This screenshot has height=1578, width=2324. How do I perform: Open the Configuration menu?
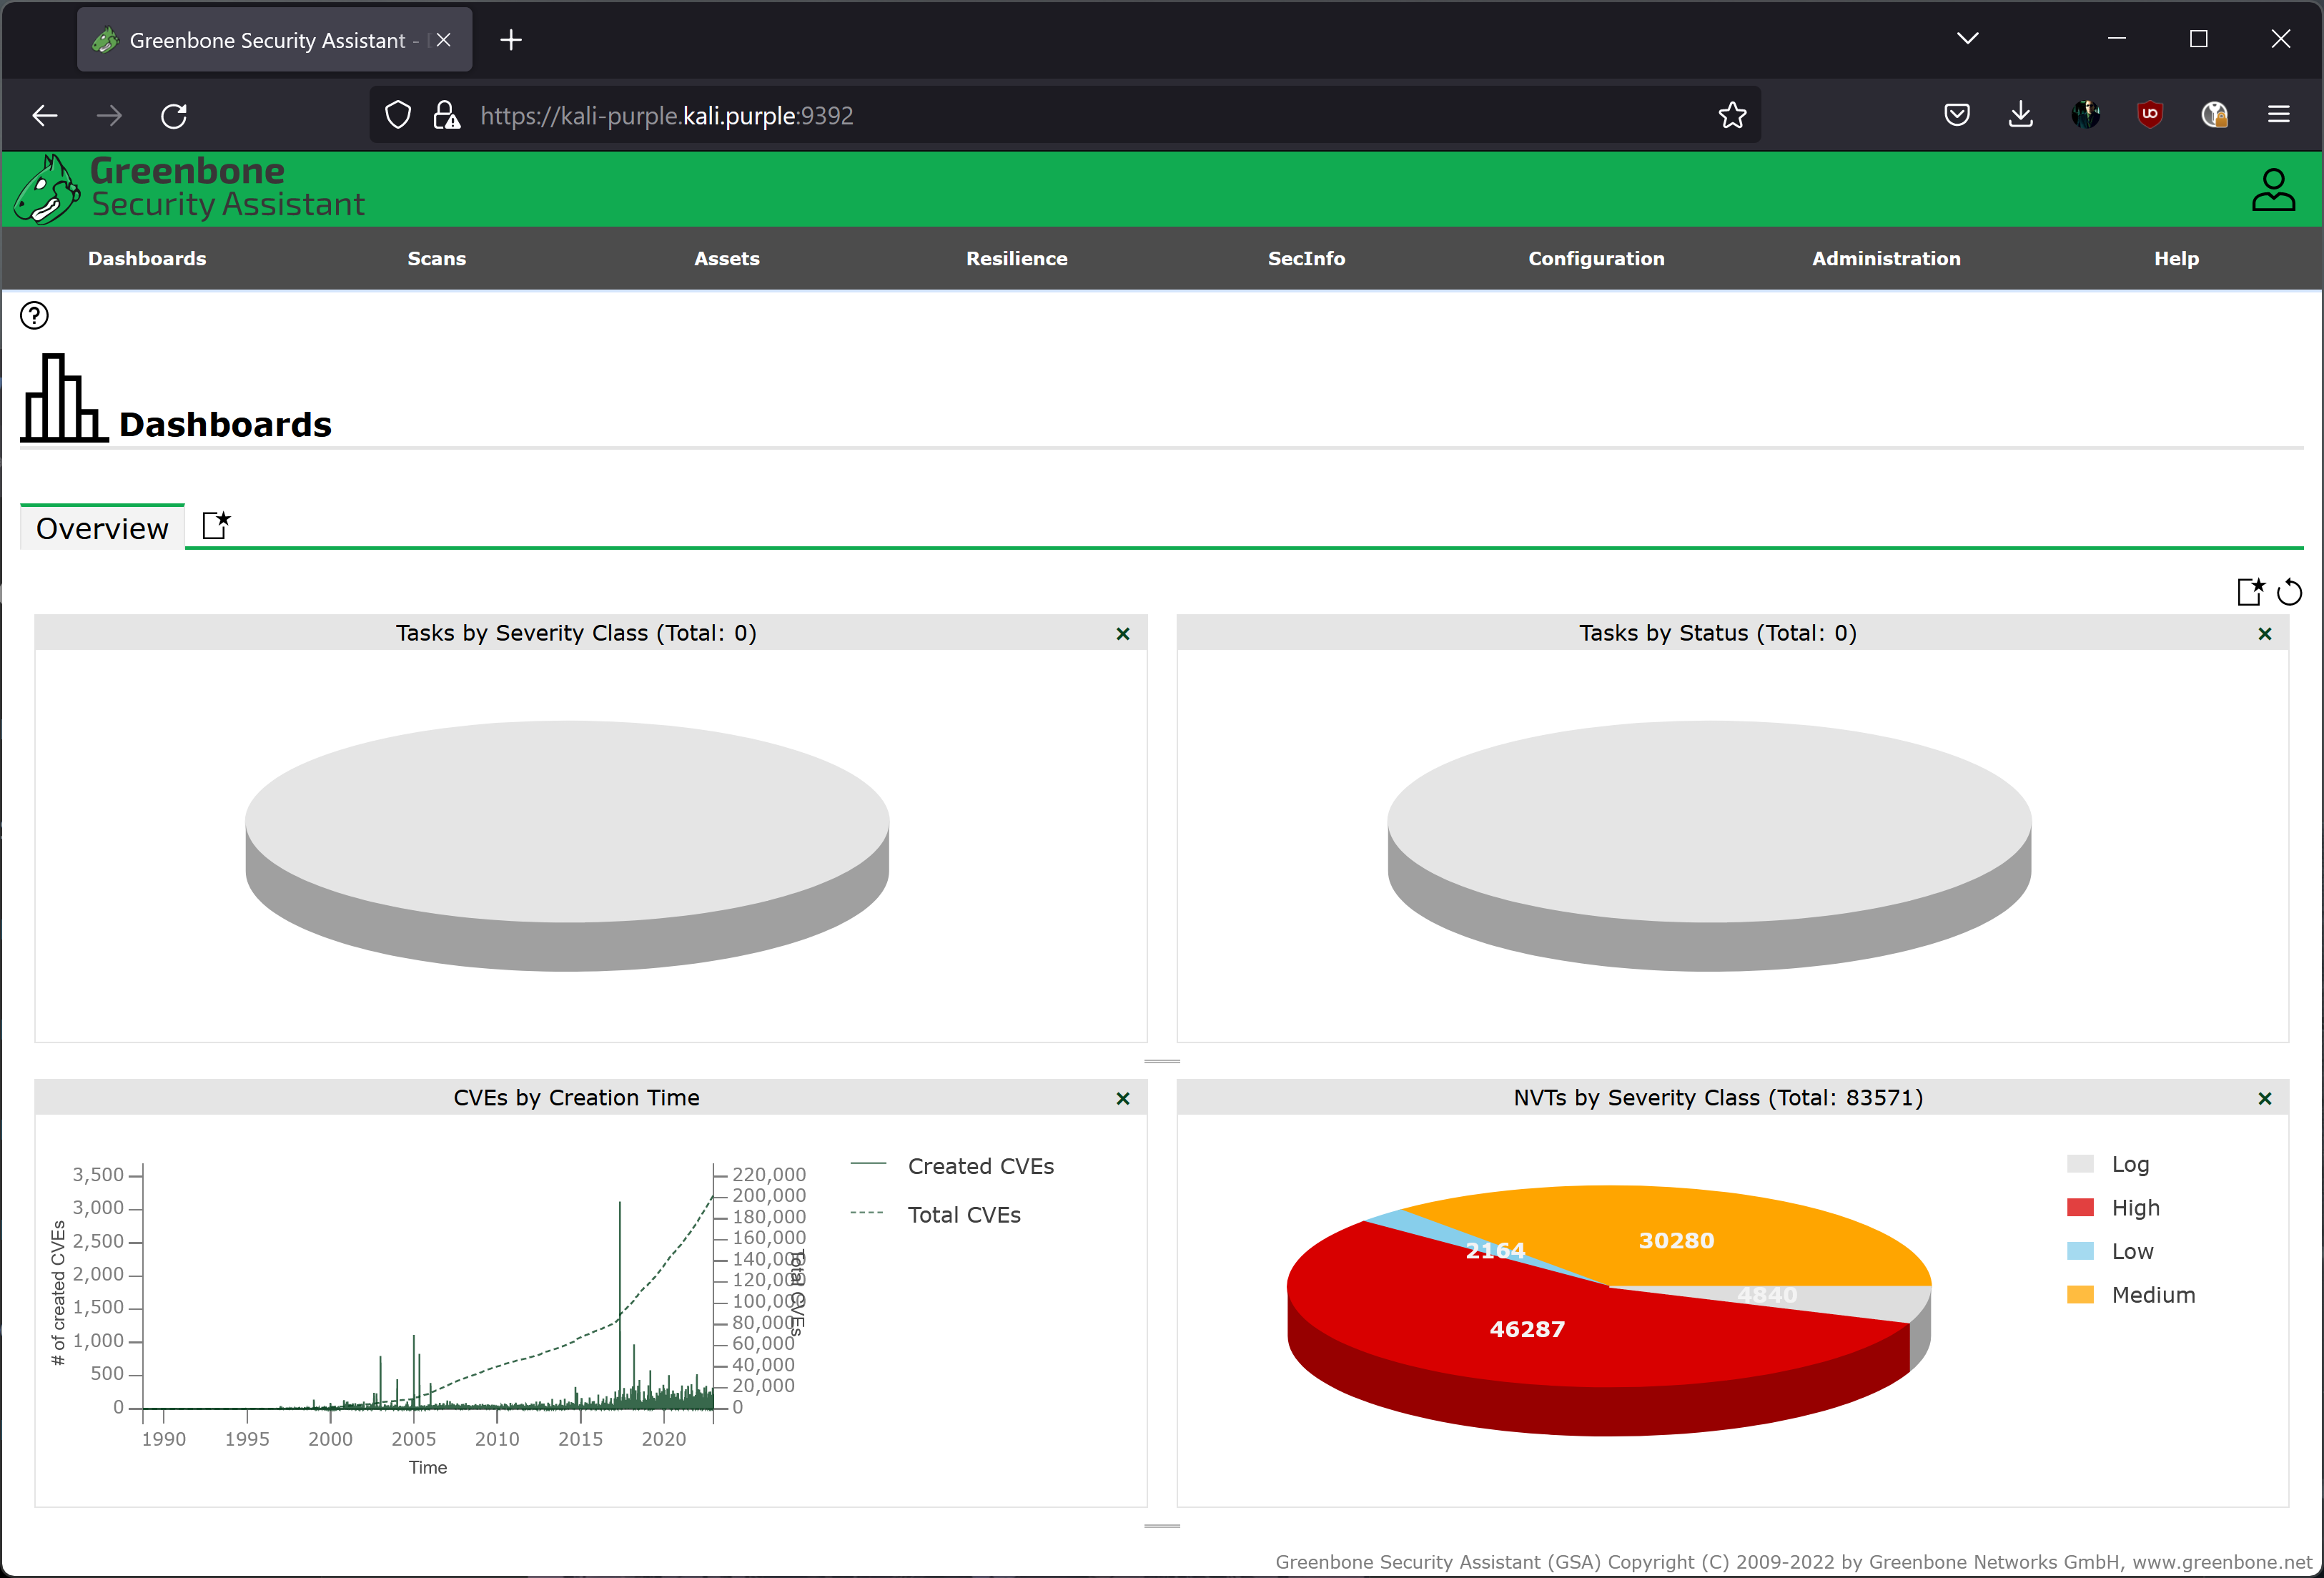(x=1596, y=259)
